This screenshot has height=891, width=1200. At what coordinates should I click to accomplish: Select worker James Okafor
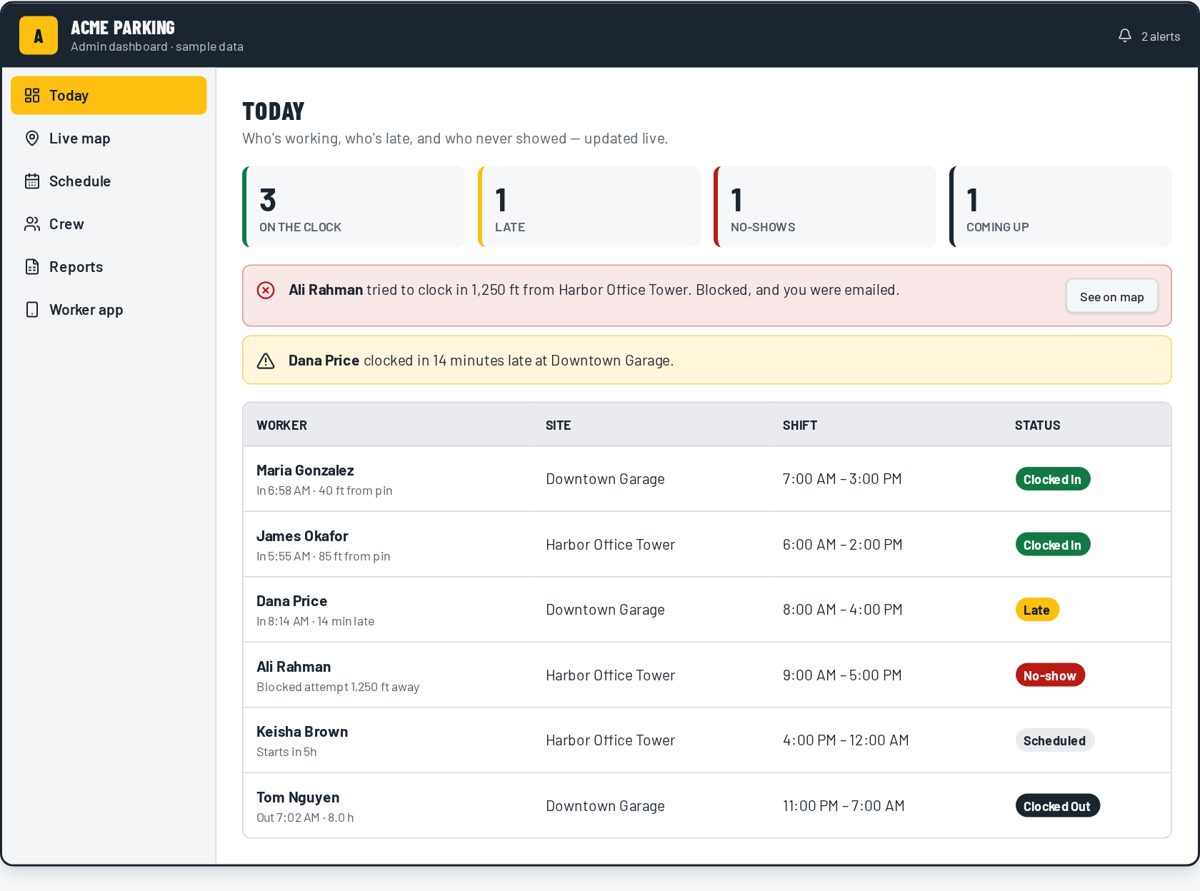(x=302, y=536)
